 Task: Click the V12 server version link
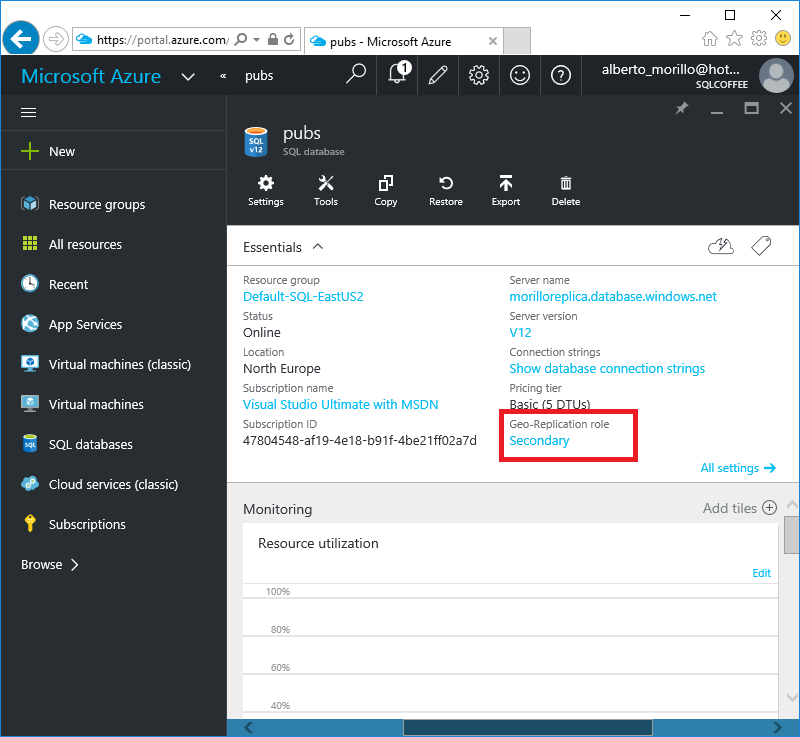click(x=520, y=333)
